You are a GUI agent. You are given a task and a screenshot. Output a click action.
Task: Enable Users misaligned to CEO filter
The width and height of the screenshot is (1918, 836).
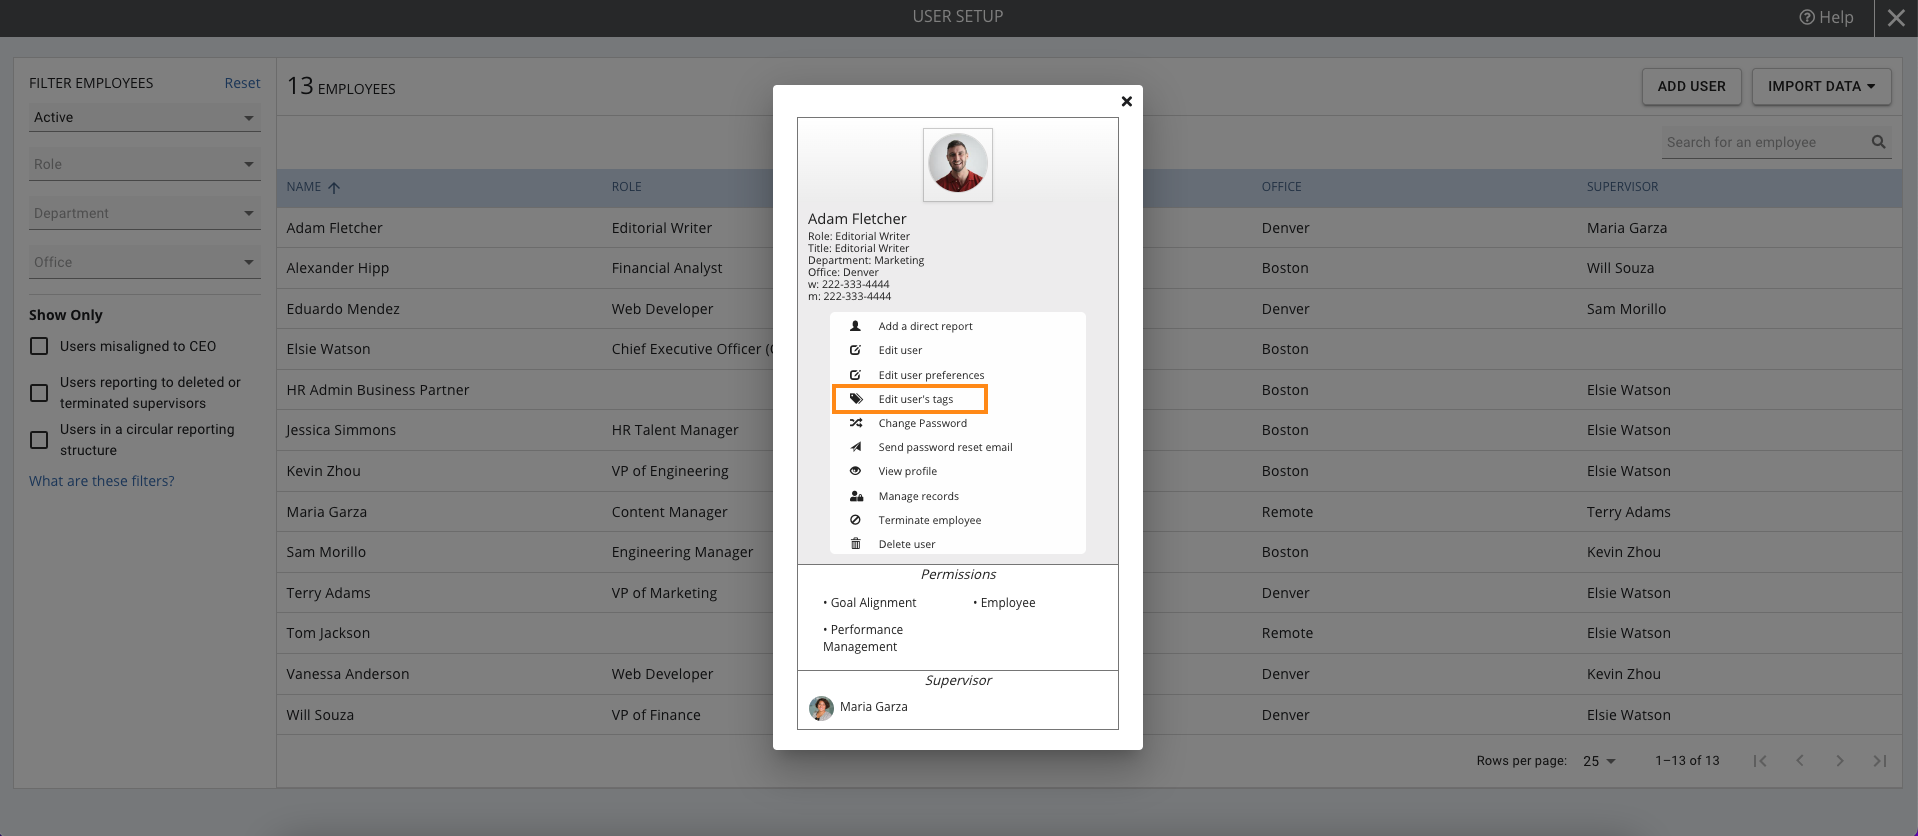pos(39,346)
